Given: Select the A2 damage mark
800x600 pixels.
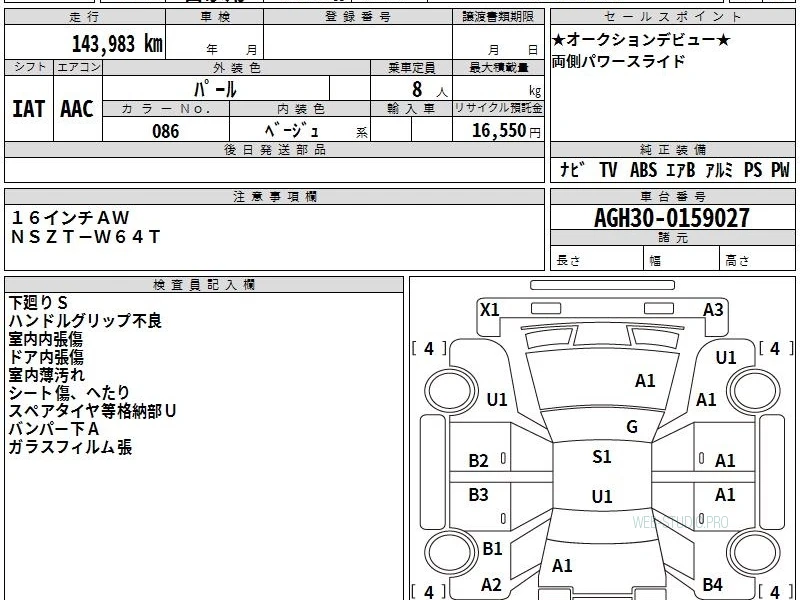Looking at the screenshot, I should [x=491, y=585].
